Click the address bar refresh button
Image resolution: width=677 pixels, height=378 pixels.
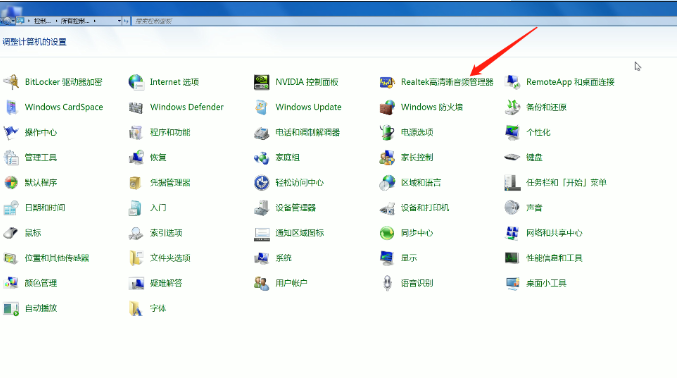click(x=126, y=21)
